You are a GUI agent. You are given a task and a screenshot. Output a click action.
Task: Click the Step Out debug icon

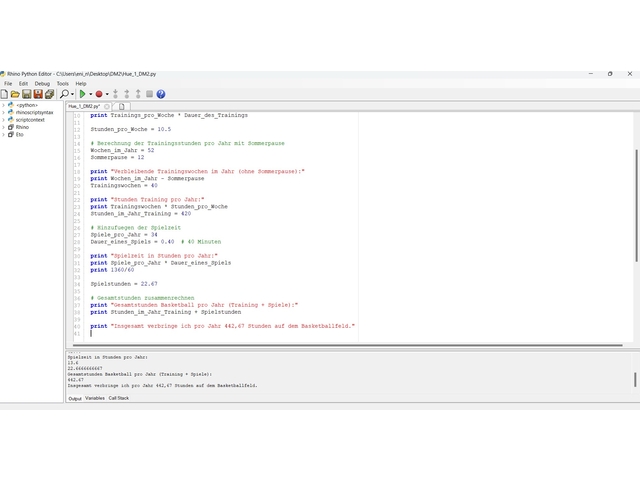coord(138,94)
